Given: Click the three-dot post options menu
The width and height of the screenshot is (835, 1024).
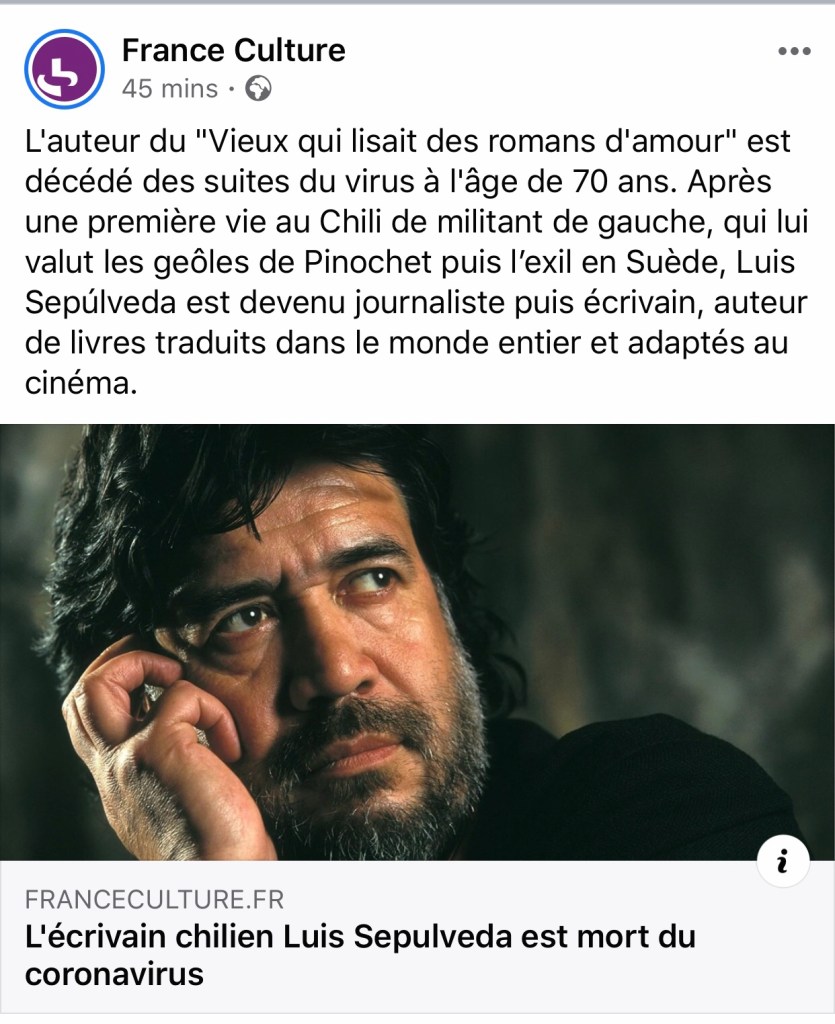Looking at the screenshot, I should point(794,51).
